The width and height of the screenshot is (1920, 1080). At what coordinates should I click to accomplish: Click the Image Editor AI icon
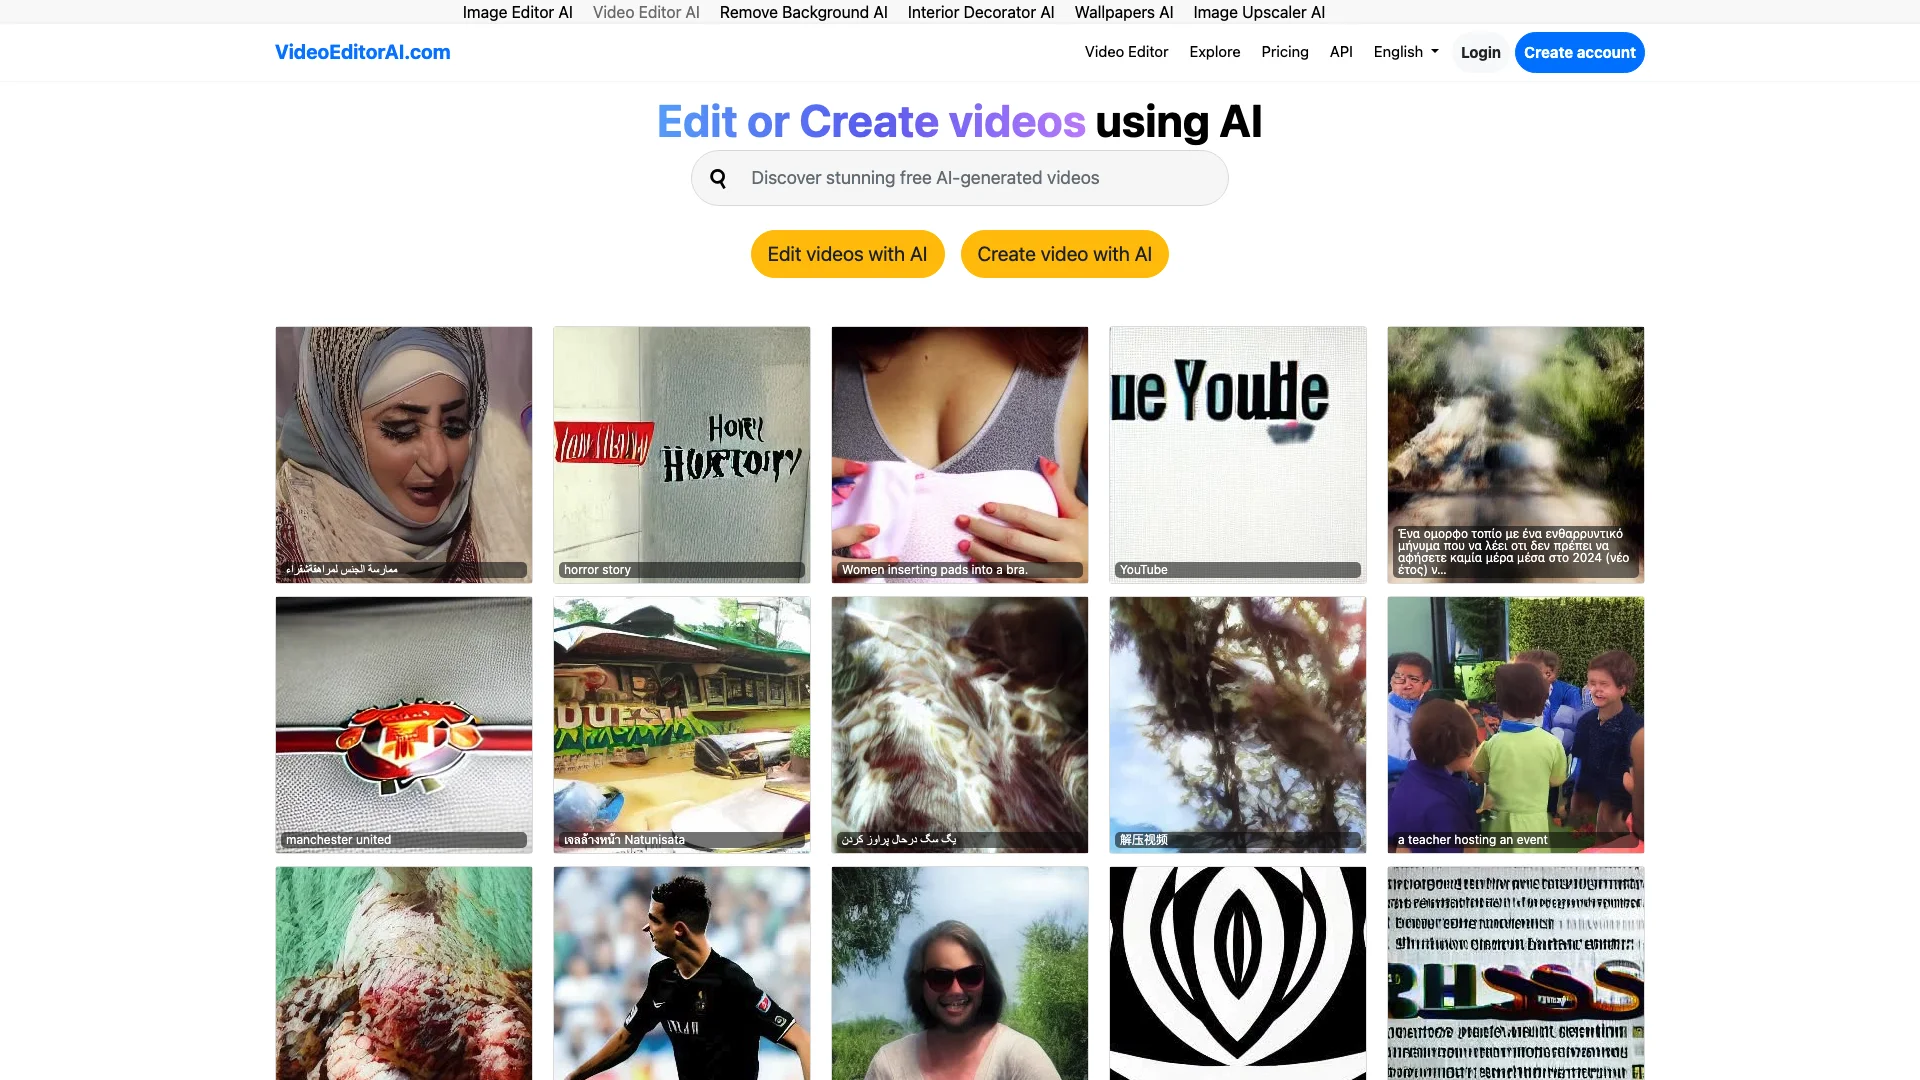tap(517, 12)
